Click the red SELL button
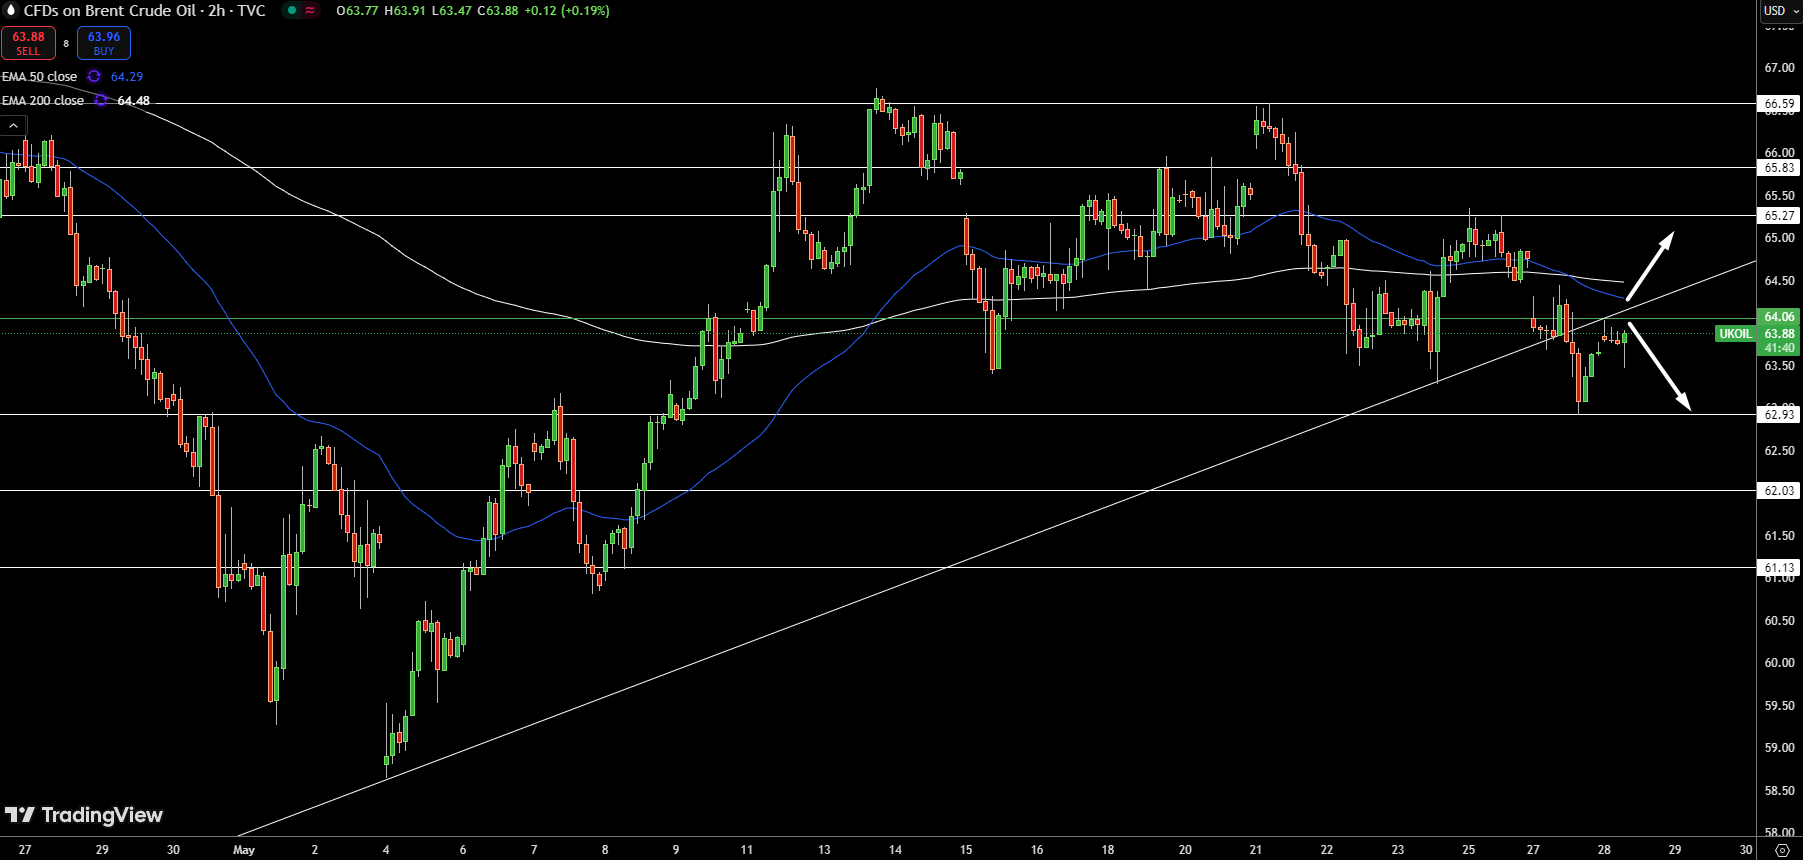The image size is (1803, 860). [x=28, y=43]
